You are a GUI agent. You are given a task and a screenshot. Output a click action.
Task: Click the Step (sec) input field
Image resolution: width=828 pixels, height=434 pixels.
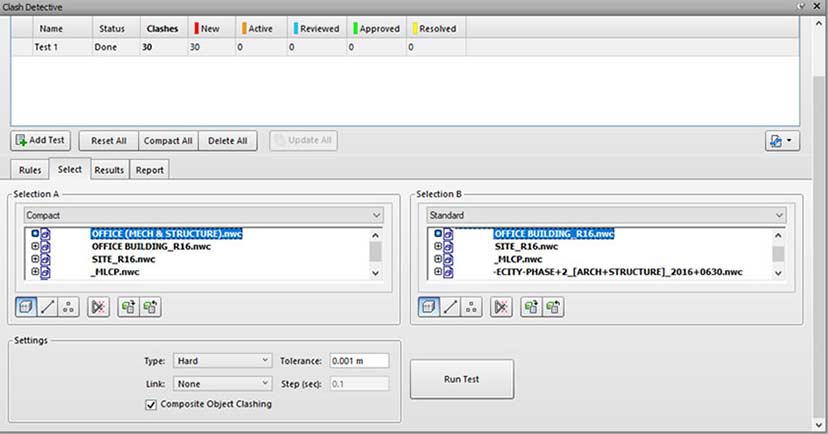[359, 384]
